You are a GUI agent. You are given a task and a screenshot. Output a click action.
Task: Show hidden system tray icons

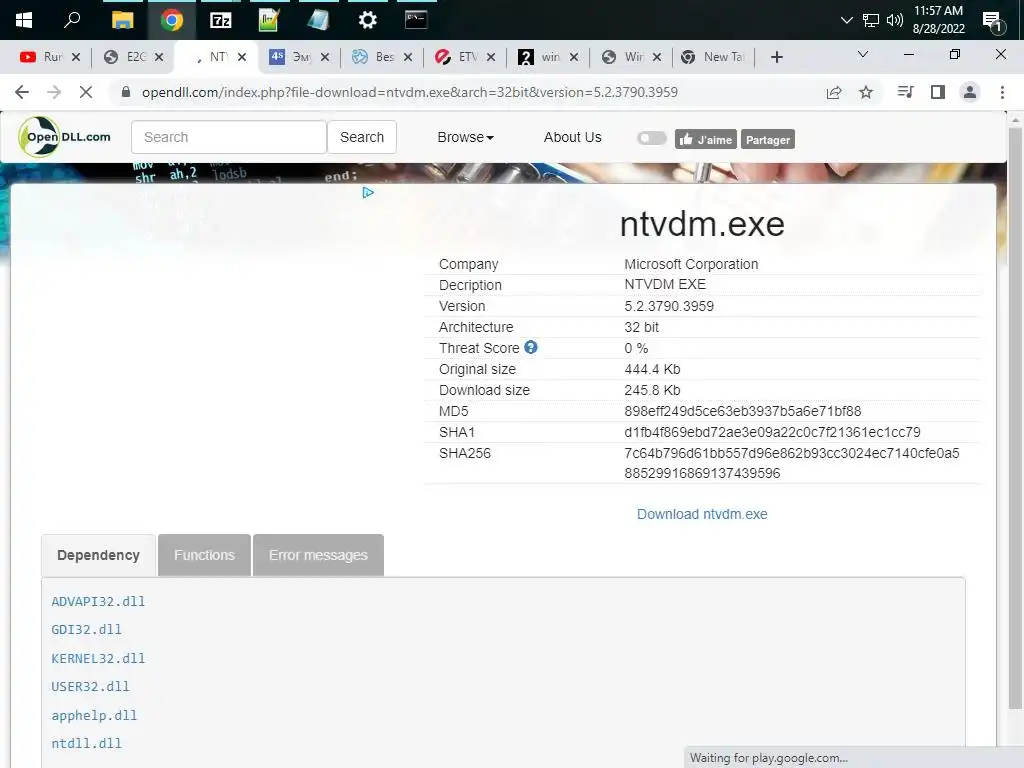point(846,20)
